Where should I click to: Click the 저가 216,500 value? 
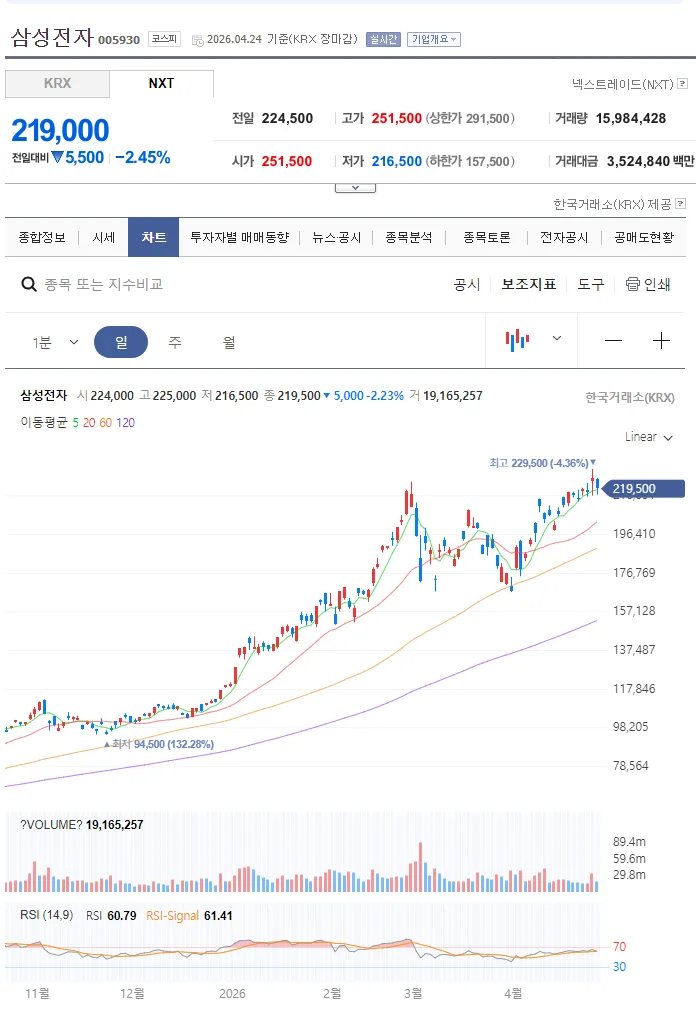click(396, 161)
